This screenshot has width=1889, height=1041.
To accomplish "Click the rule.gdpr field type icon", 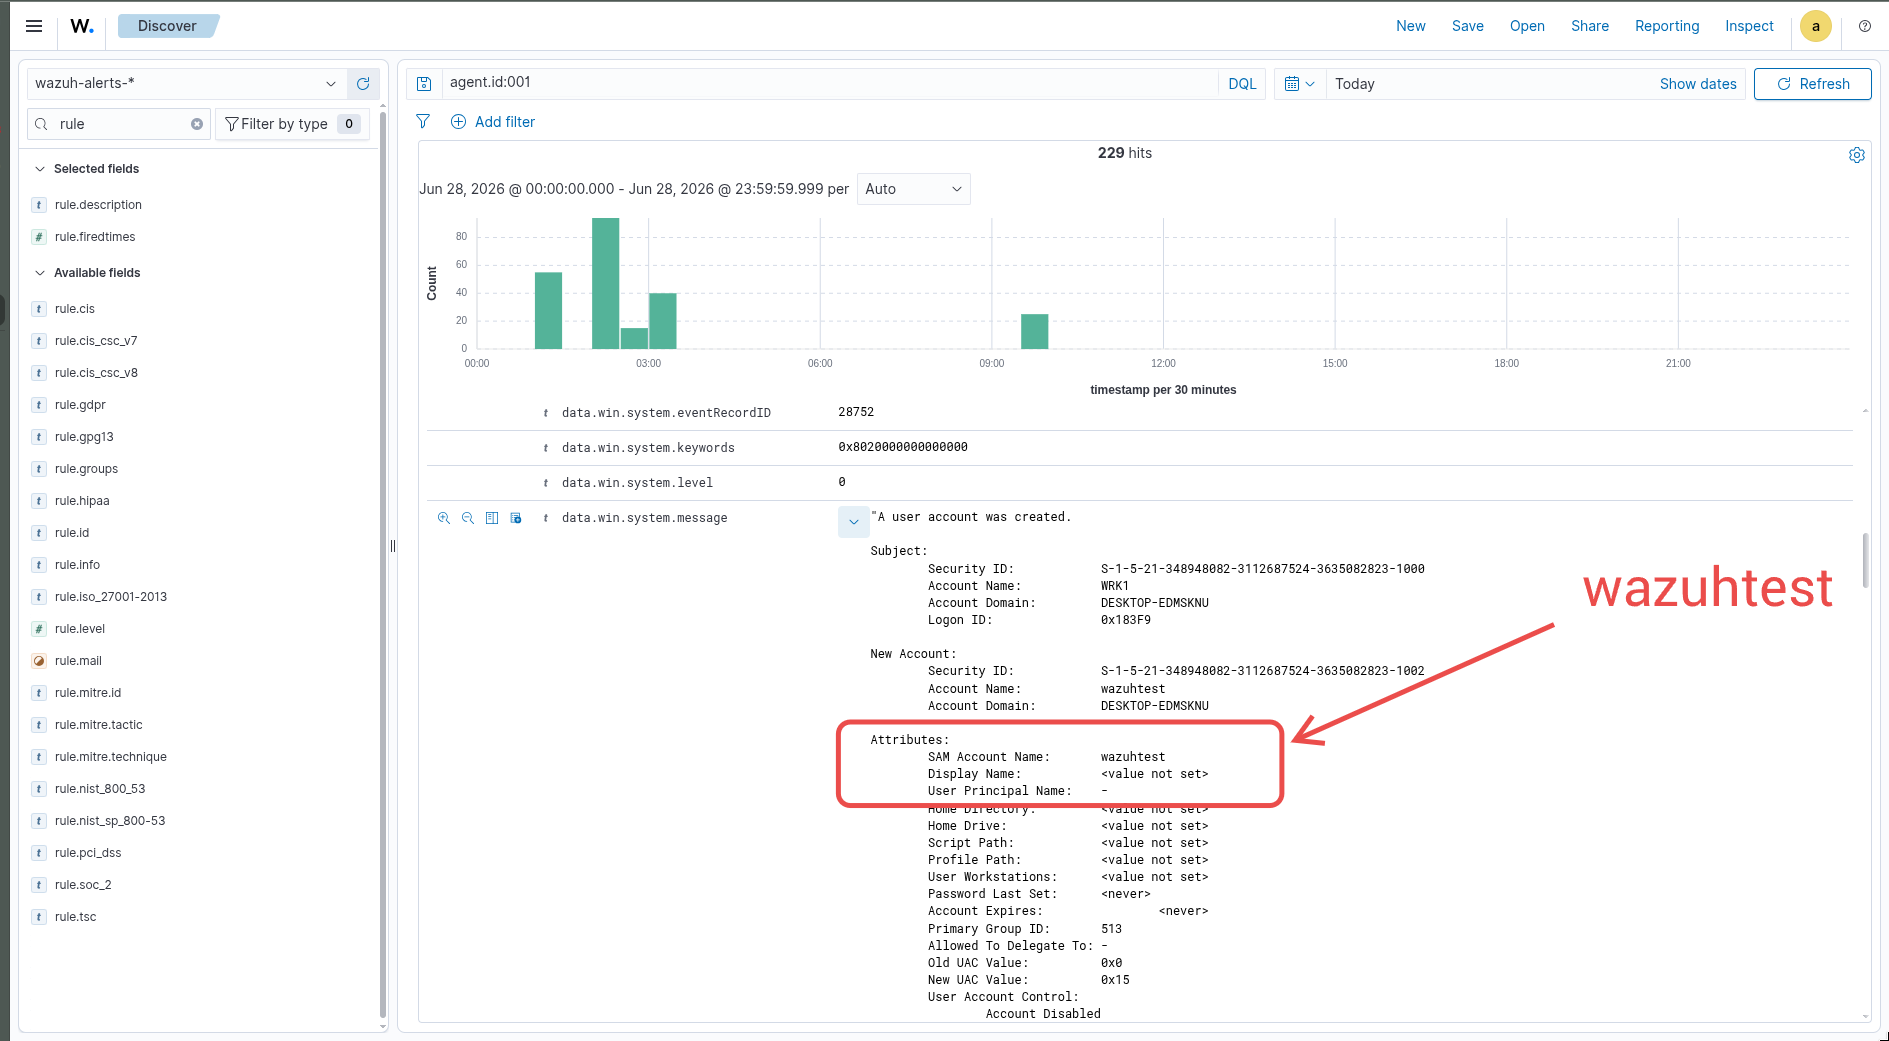I will [x=39, y=405].
